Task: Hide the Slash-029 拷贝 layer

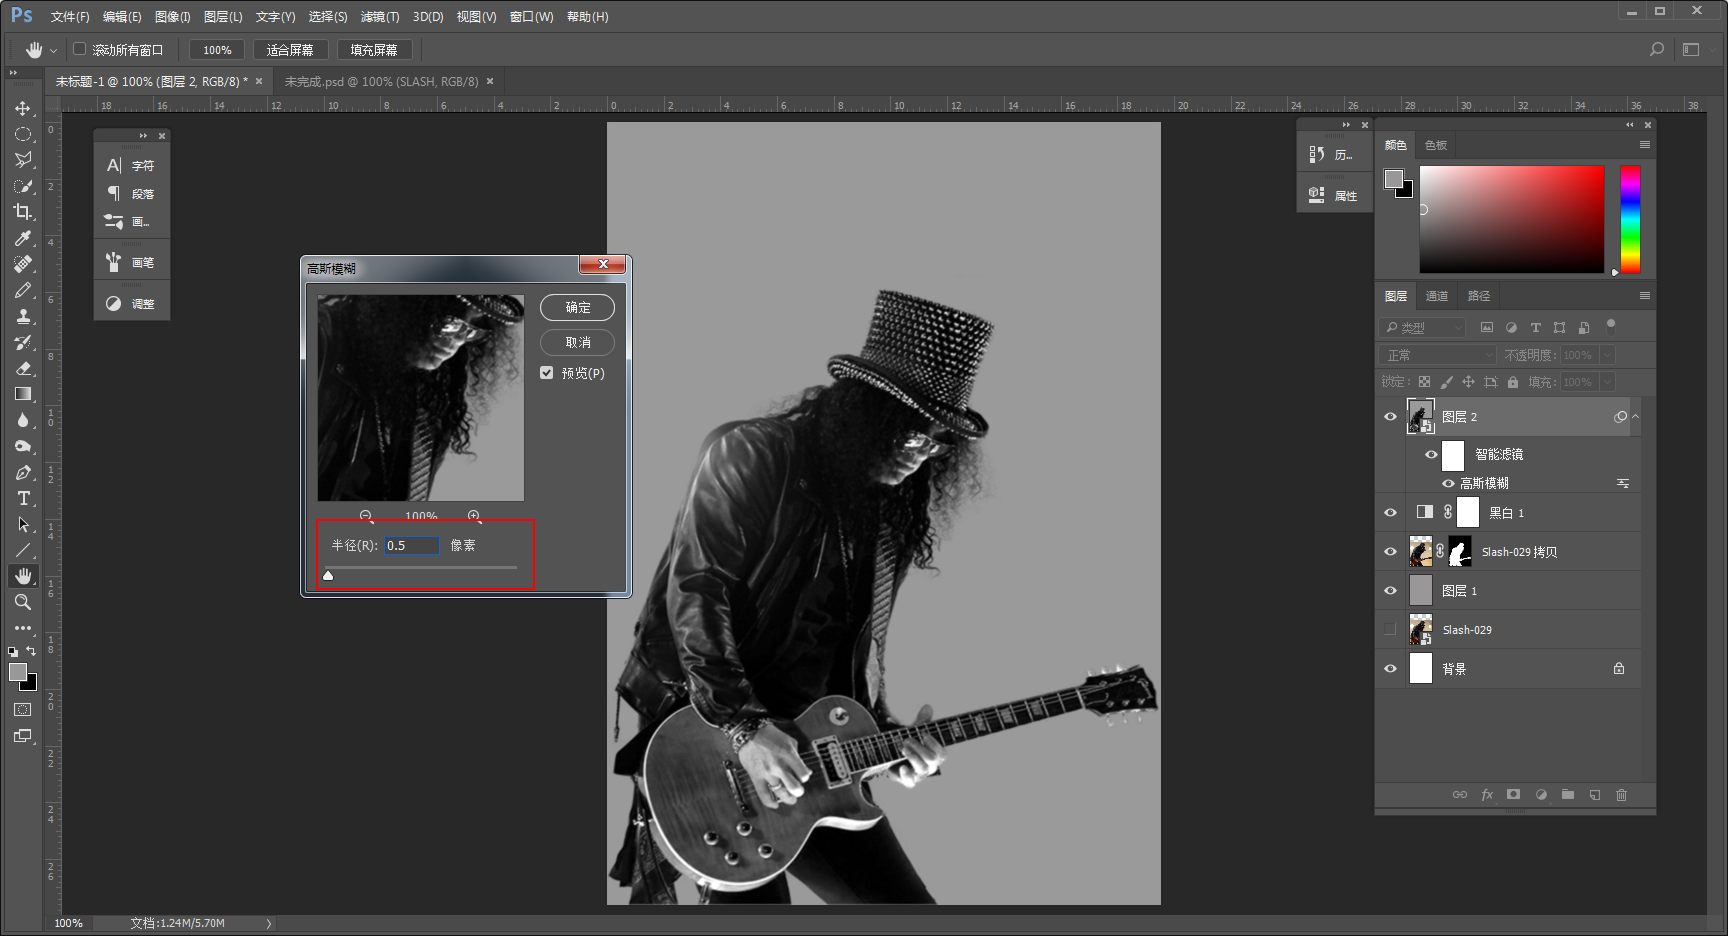Action: pyautogui.click(x=1390, y=552)
